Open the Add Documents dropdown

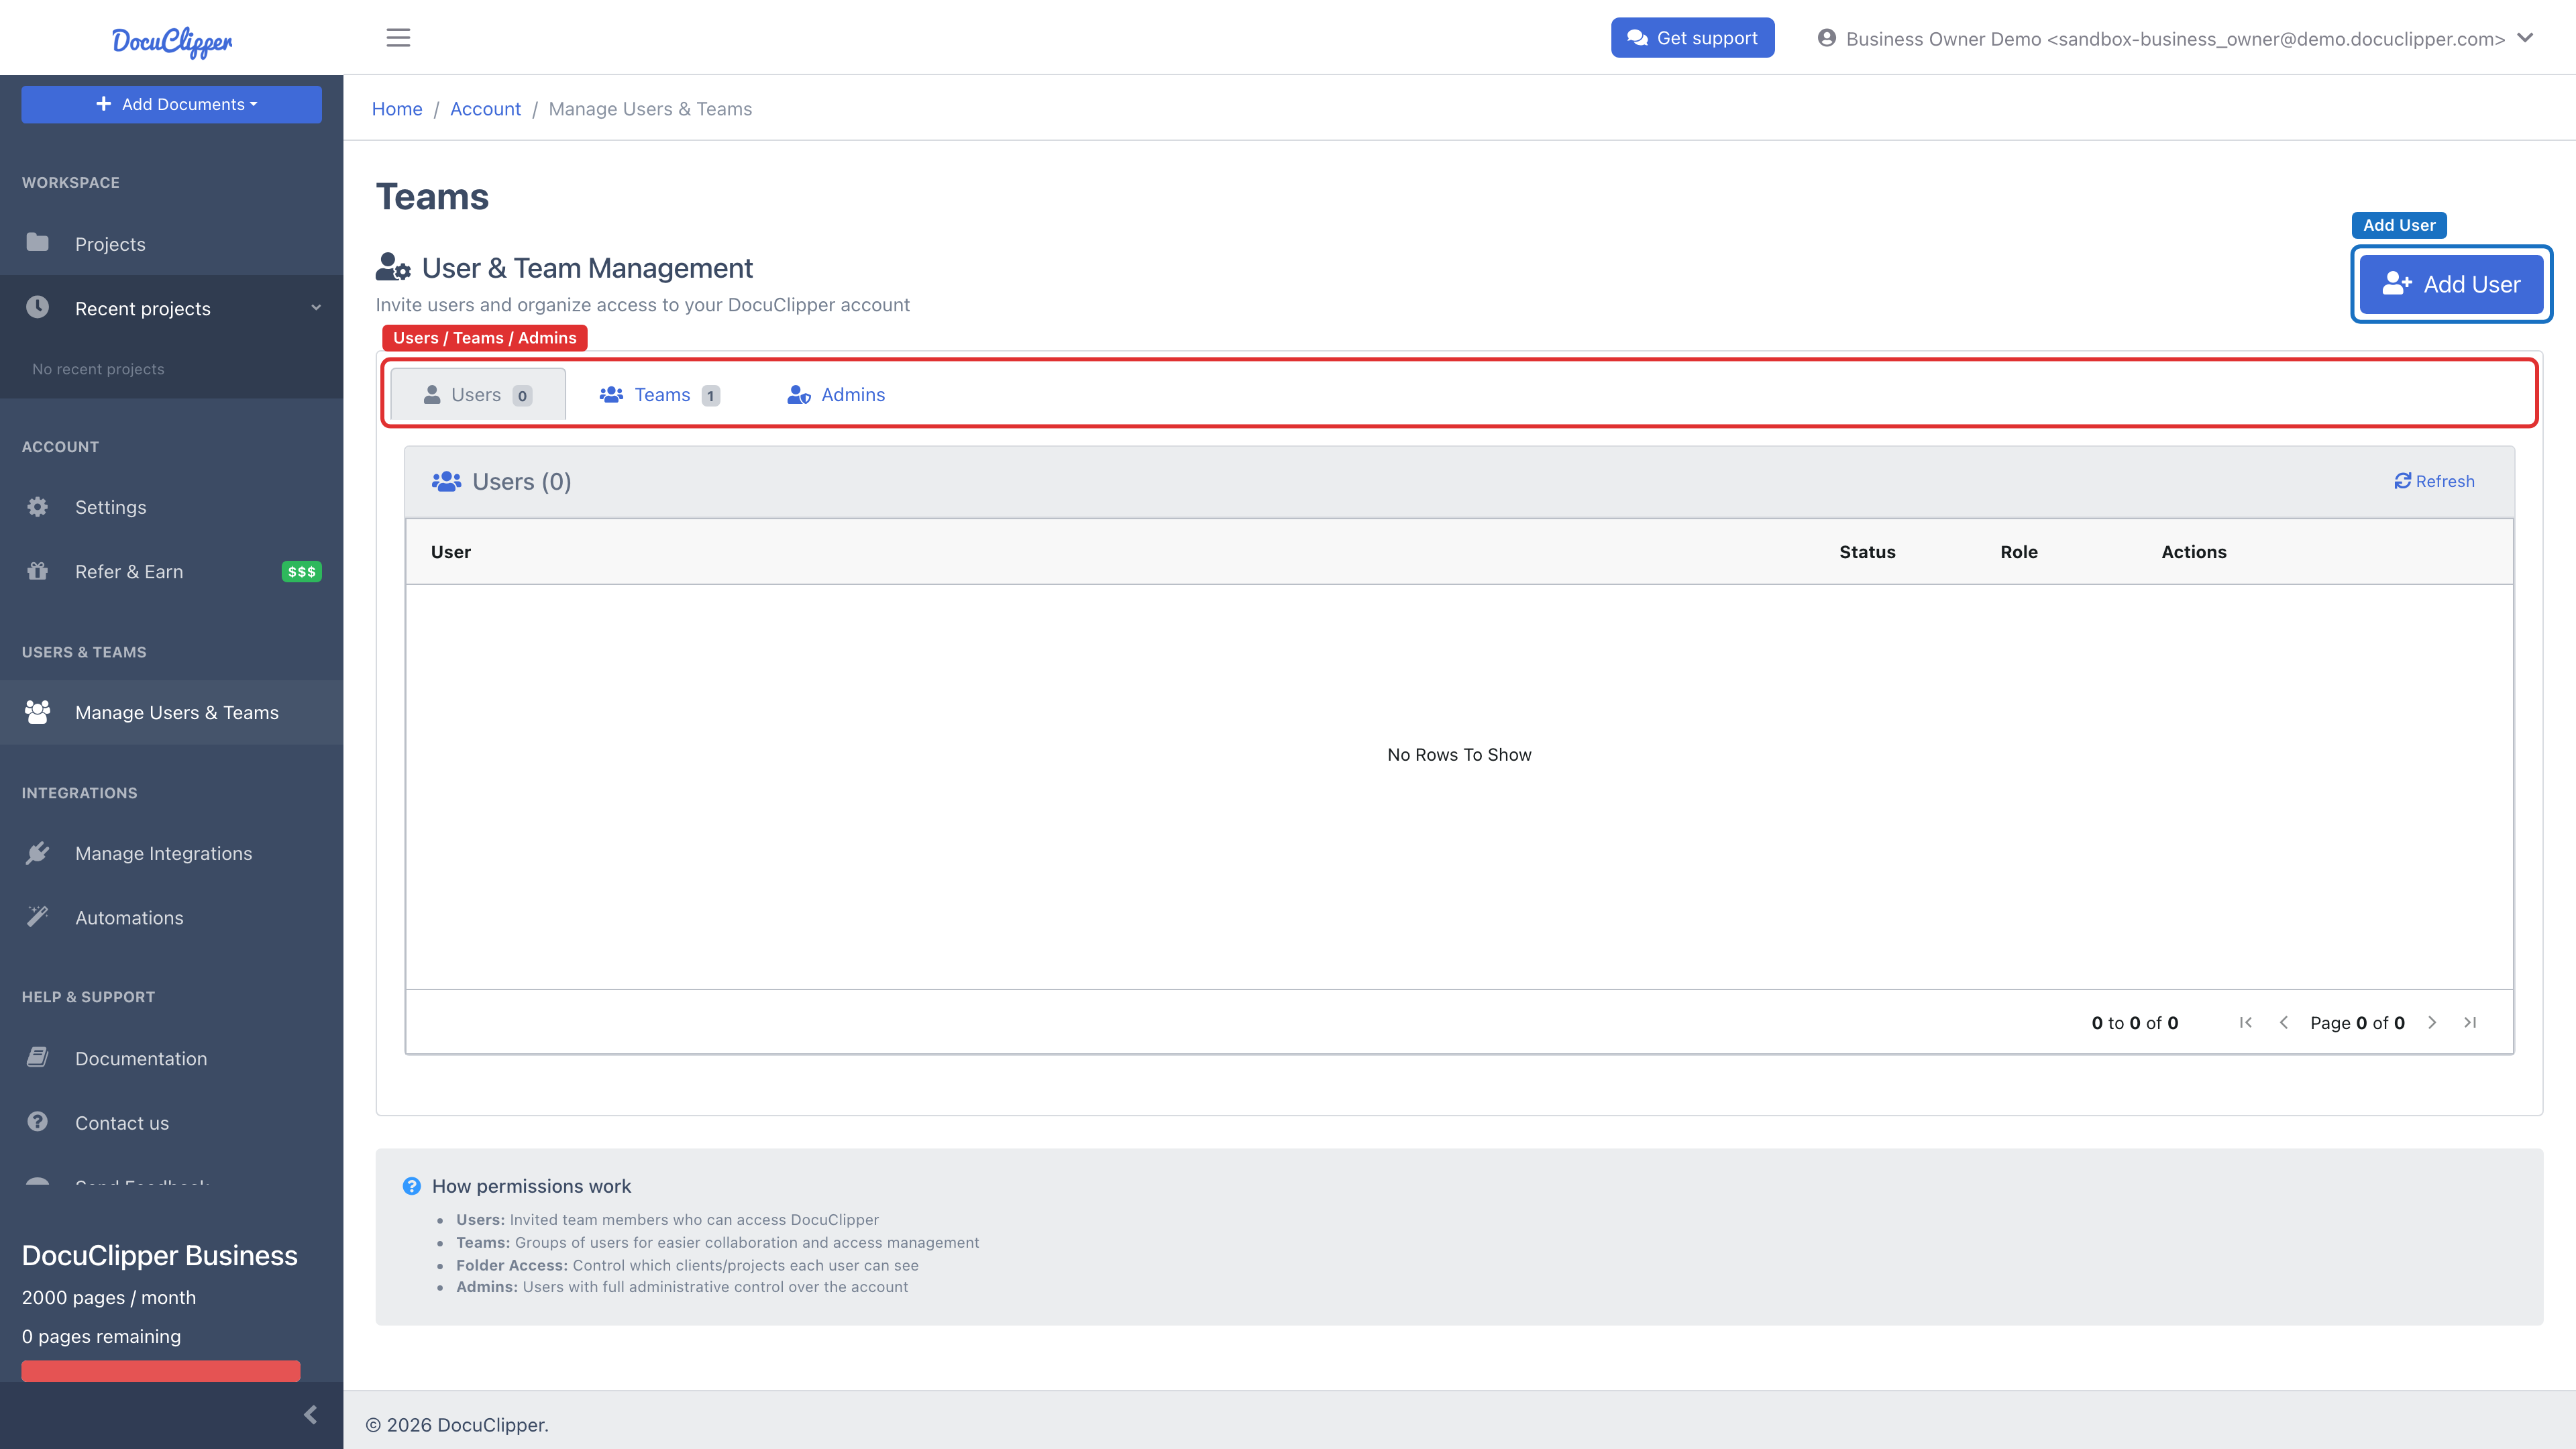[x=171, y=104]
